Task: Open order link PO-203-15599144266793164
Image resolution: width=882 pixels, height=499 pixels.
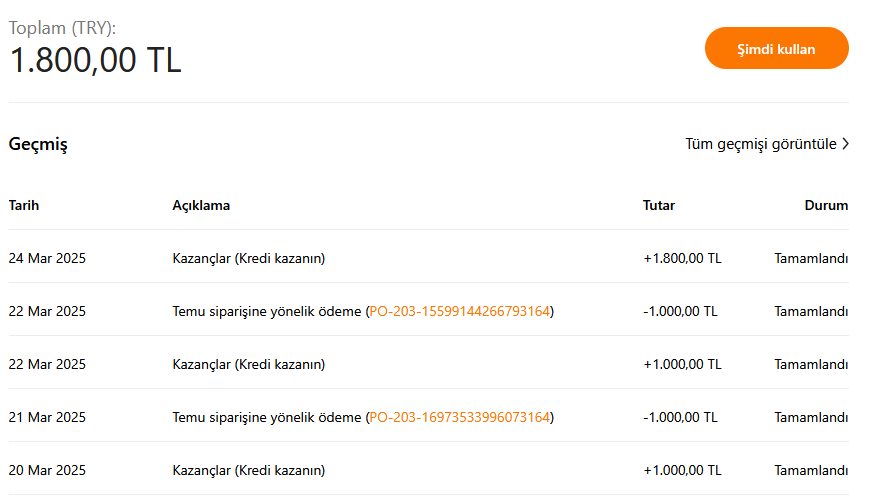Action: click(x=459, y=311)
